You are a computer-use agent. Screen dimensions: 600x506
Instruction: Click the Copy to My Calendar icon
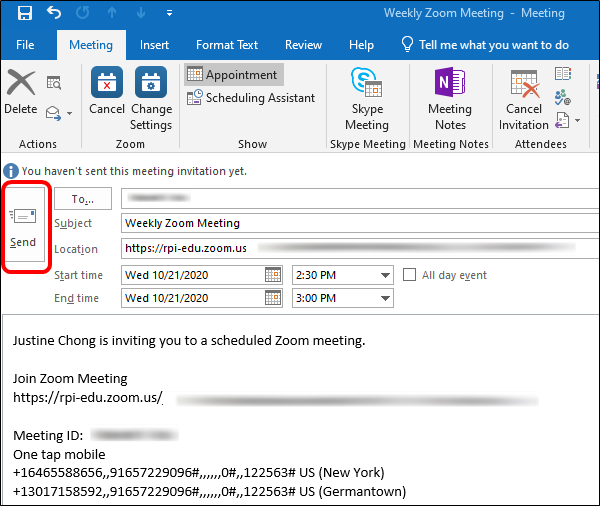click(54, 83)
